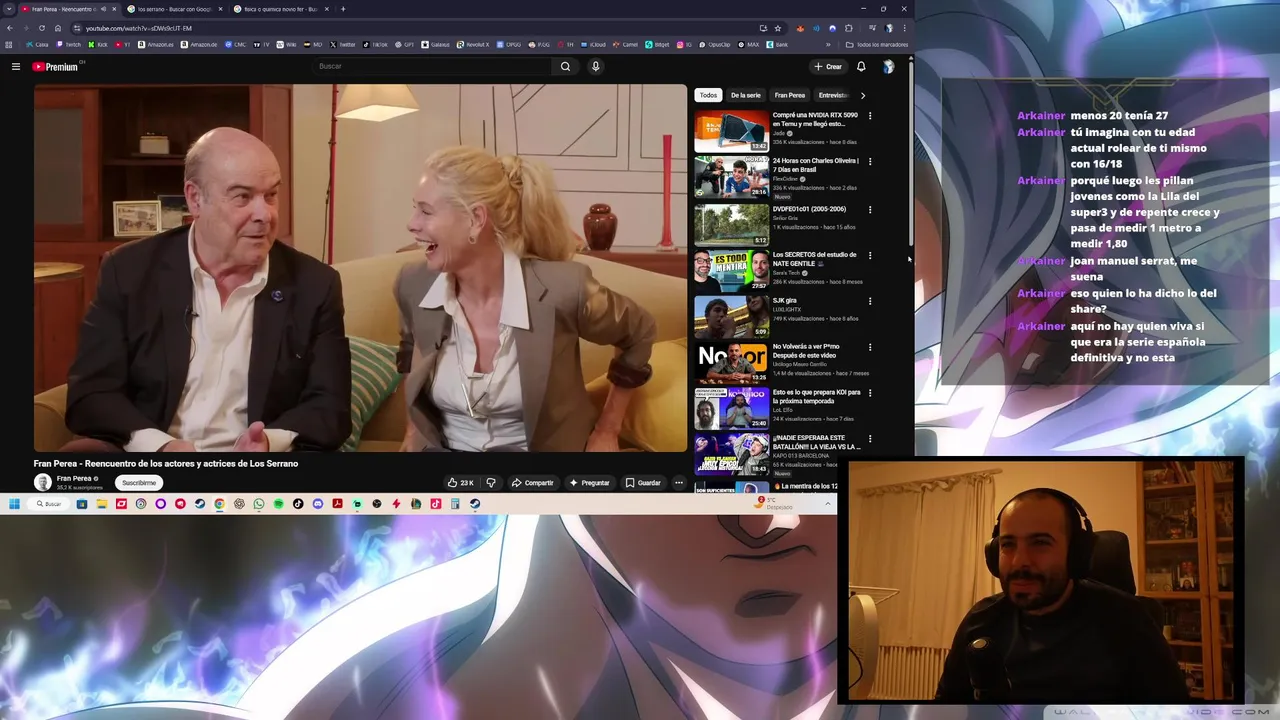
Task: Go back with the browser back arrow
Action: (9, 28)
